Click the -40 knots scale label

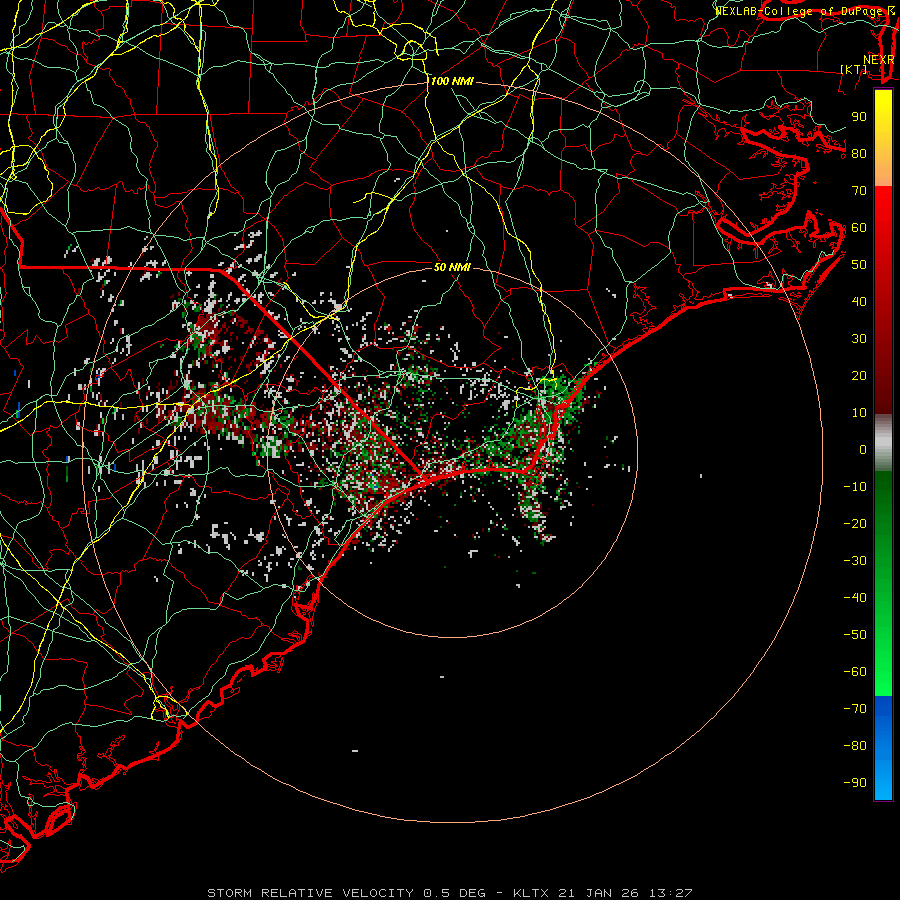click(855, 598)
